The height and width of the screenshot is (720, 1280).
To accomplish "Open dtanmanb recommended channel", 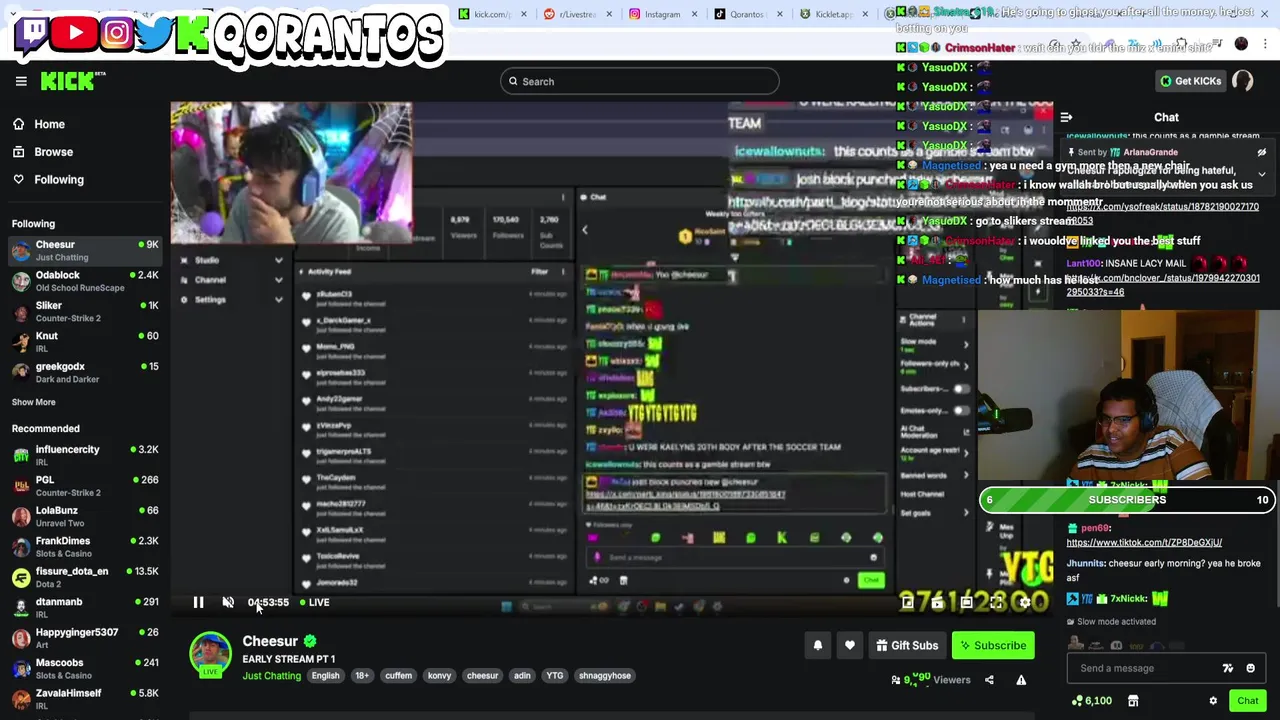I will pos(85,607).
